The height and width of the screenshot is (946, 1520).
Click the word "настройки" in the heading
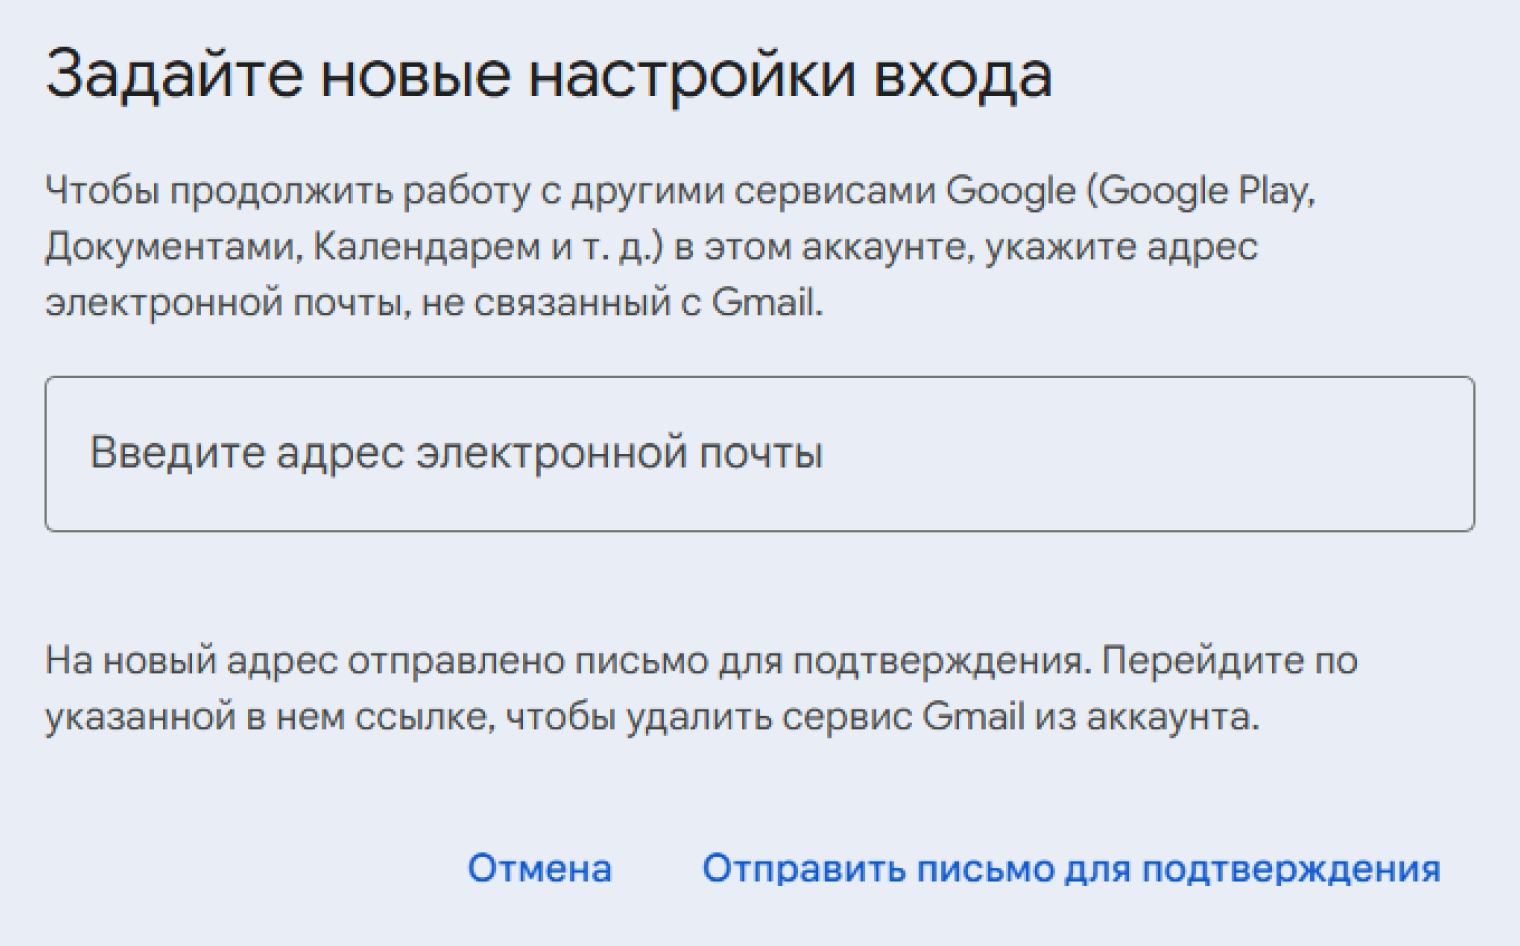pyautogui.click(x=692, y=76)
